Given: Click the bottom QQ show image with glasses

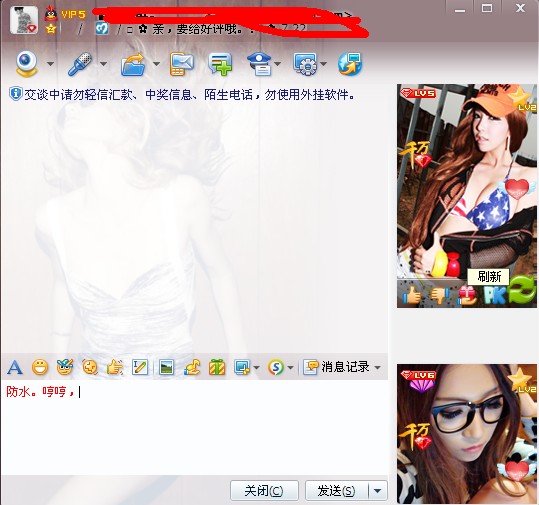Looking at the screenshot, I should (x=467, y=434).
